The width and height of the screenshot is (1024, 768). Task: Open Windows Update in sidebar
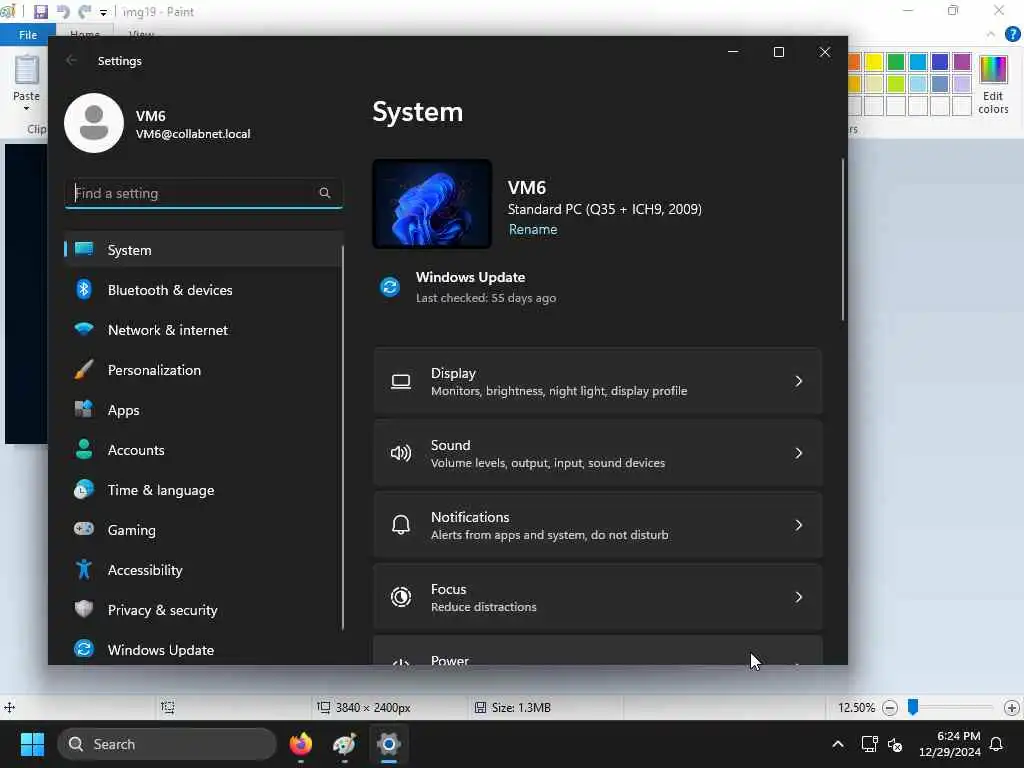pos(203,650)
